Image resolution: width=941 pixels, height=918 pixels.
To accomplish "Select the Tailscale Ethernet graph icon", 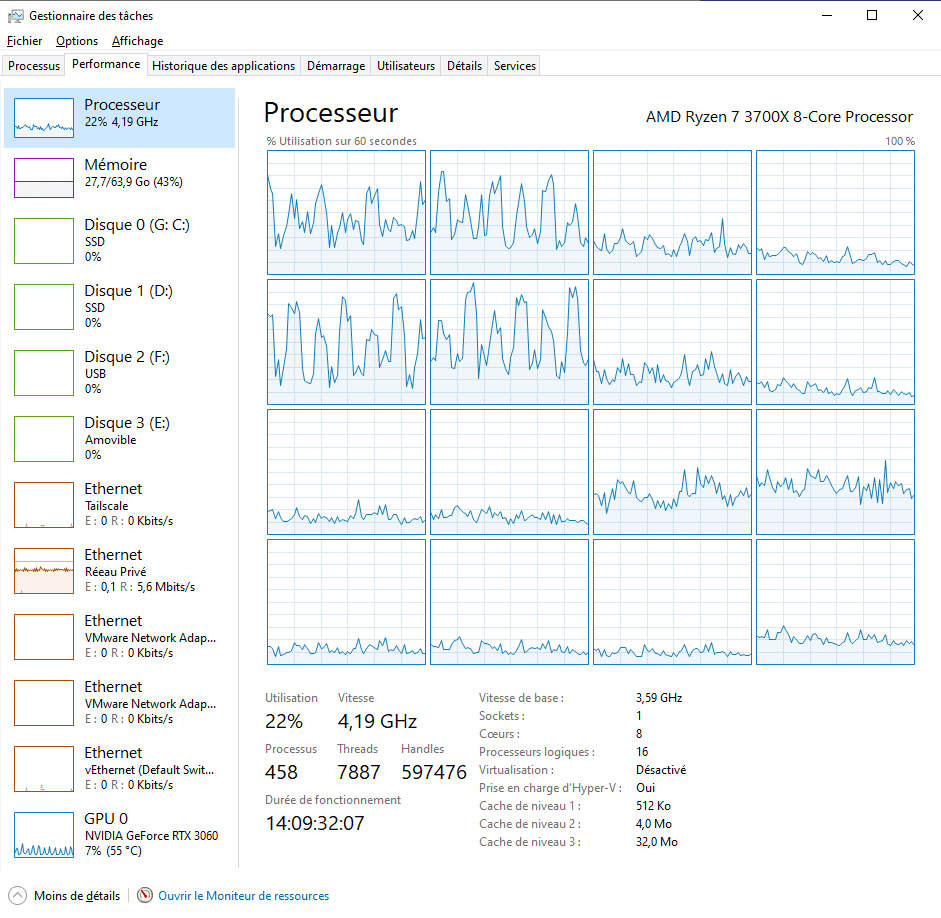I will 43,505.
